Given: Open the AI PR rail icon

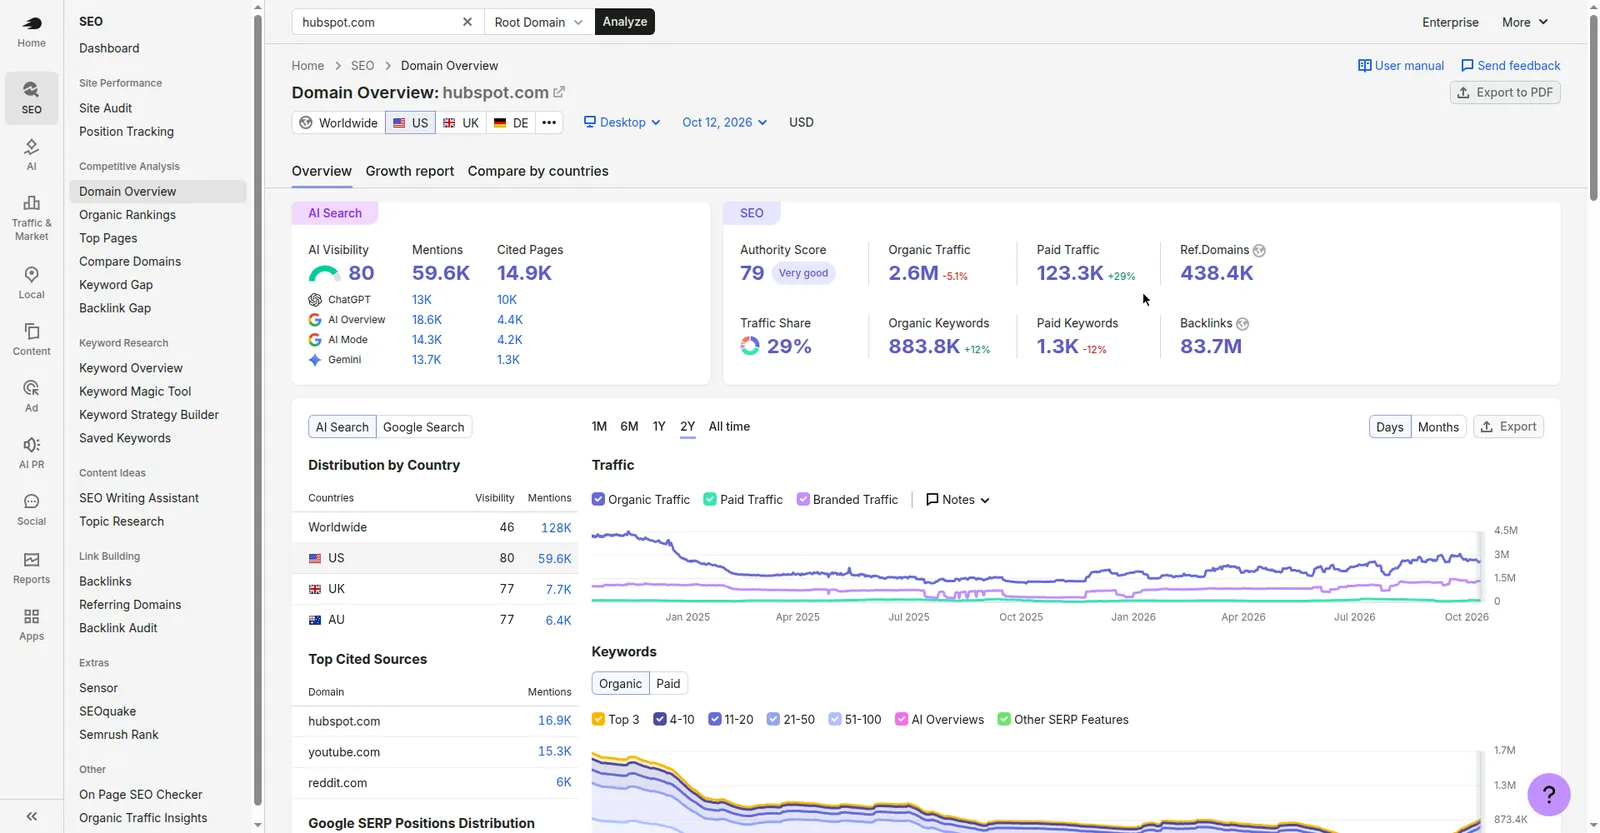Looking at the screenshot, I should (31, 453).
